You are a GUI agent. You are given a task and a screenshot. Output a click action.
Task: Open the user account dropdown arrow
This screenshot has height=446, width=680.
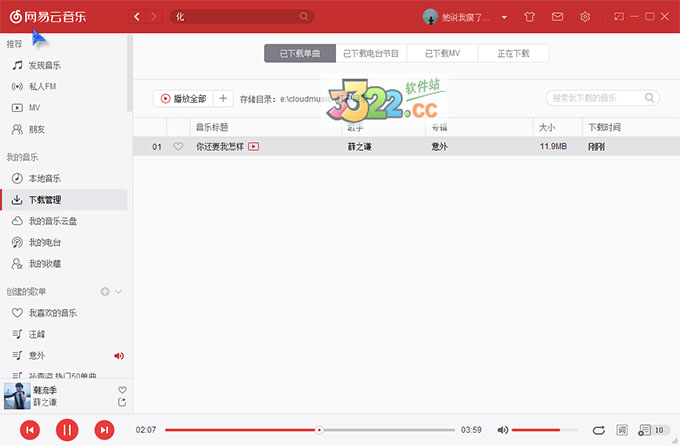tap(504, 18)
